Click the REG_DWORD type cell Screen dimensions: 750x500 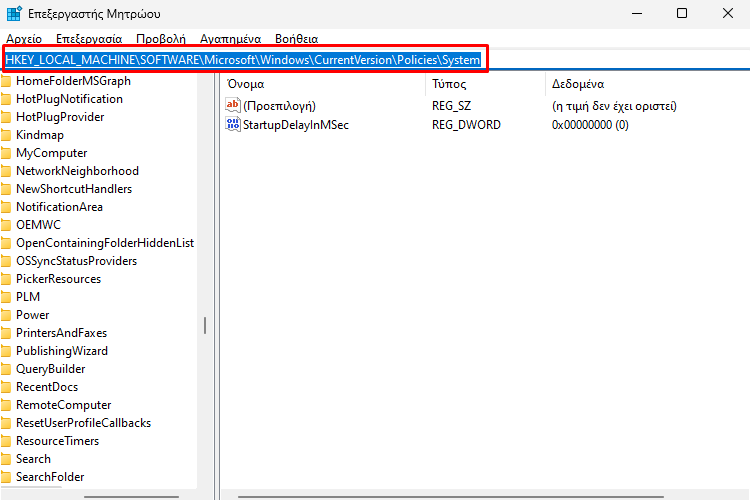coord(466,125)
